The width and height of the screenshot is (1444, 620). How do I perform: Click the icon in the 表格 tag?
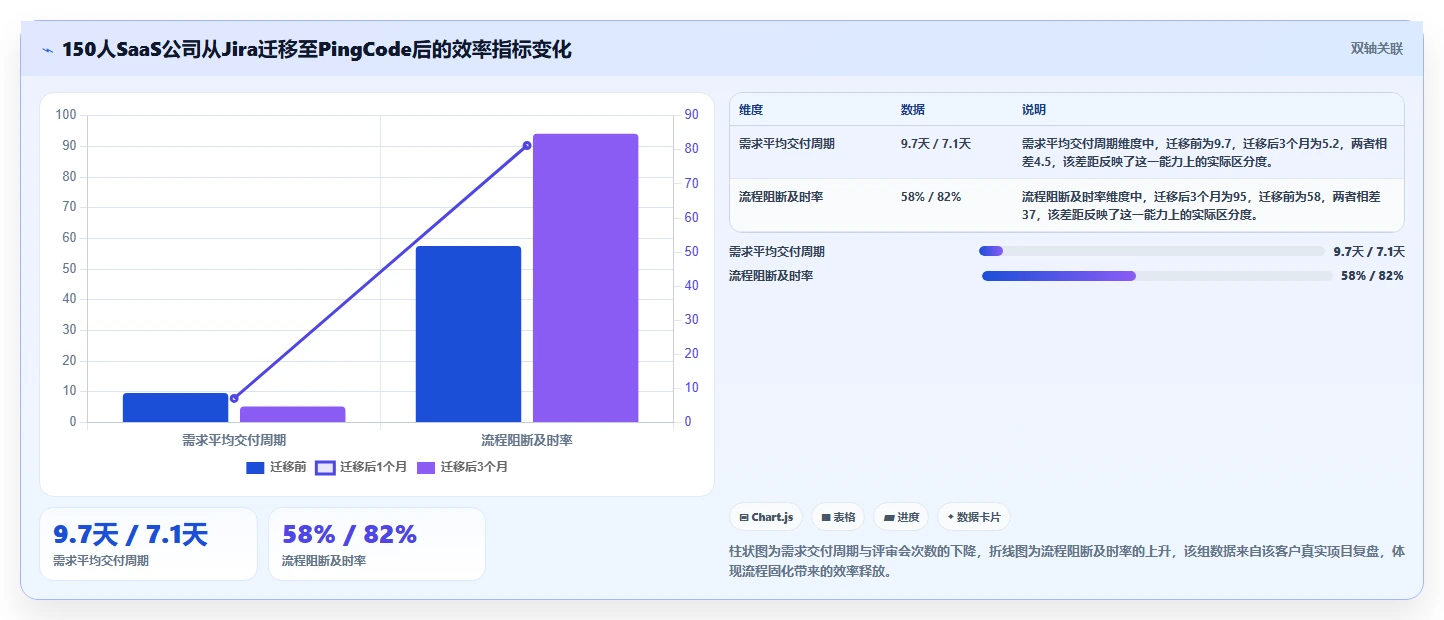pyautogui.click(x=826, y=517)
